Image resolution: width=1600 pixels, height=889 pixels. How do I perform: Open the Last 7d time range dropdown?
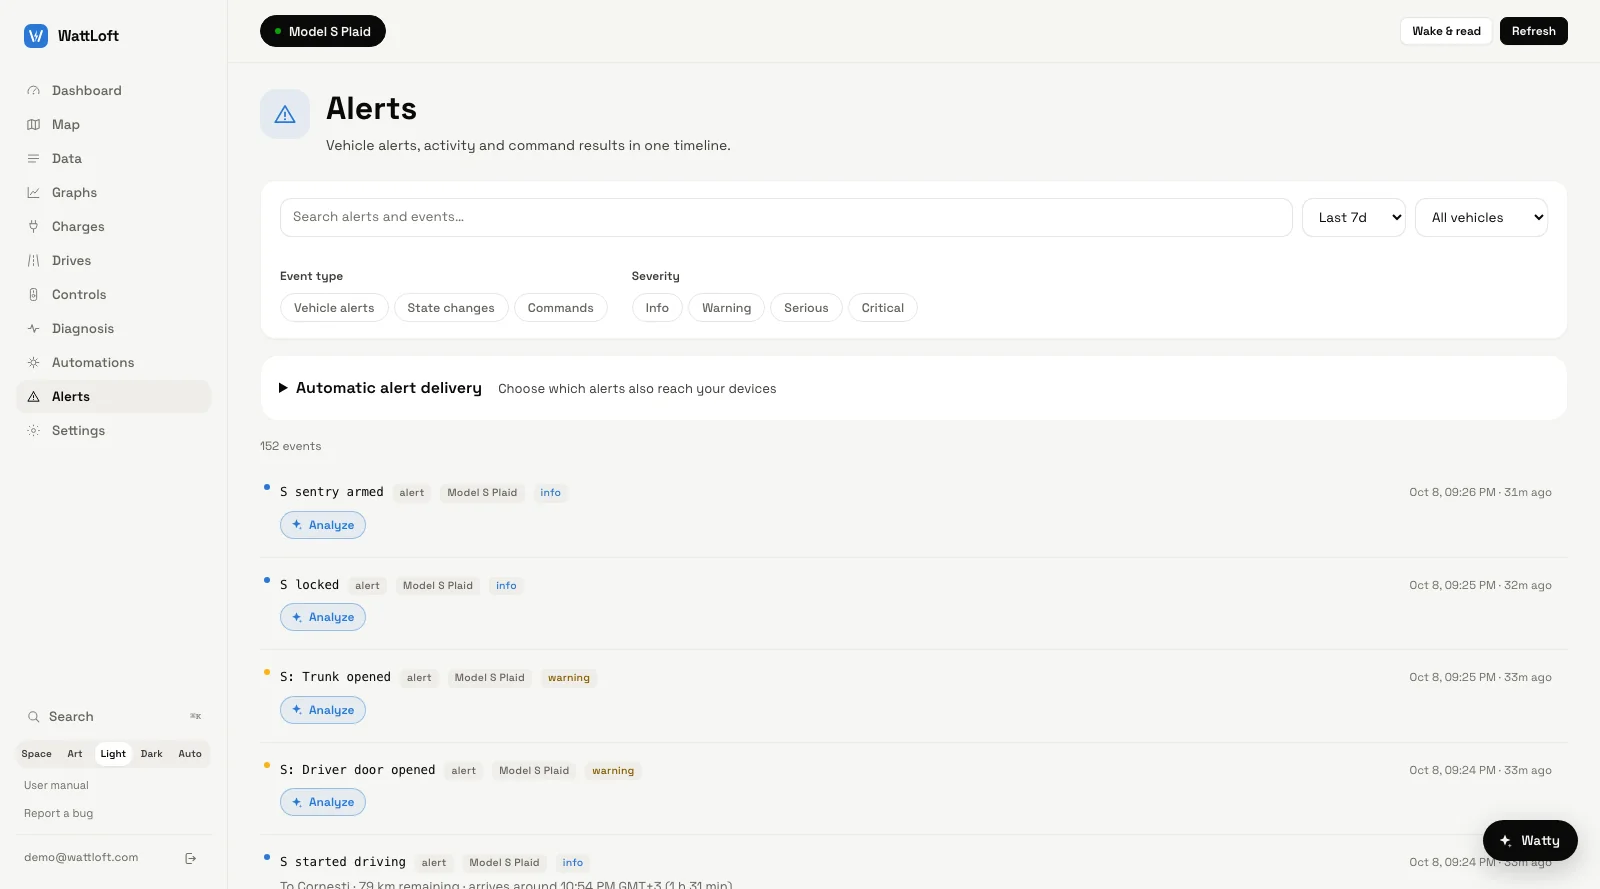point(1354,217)
